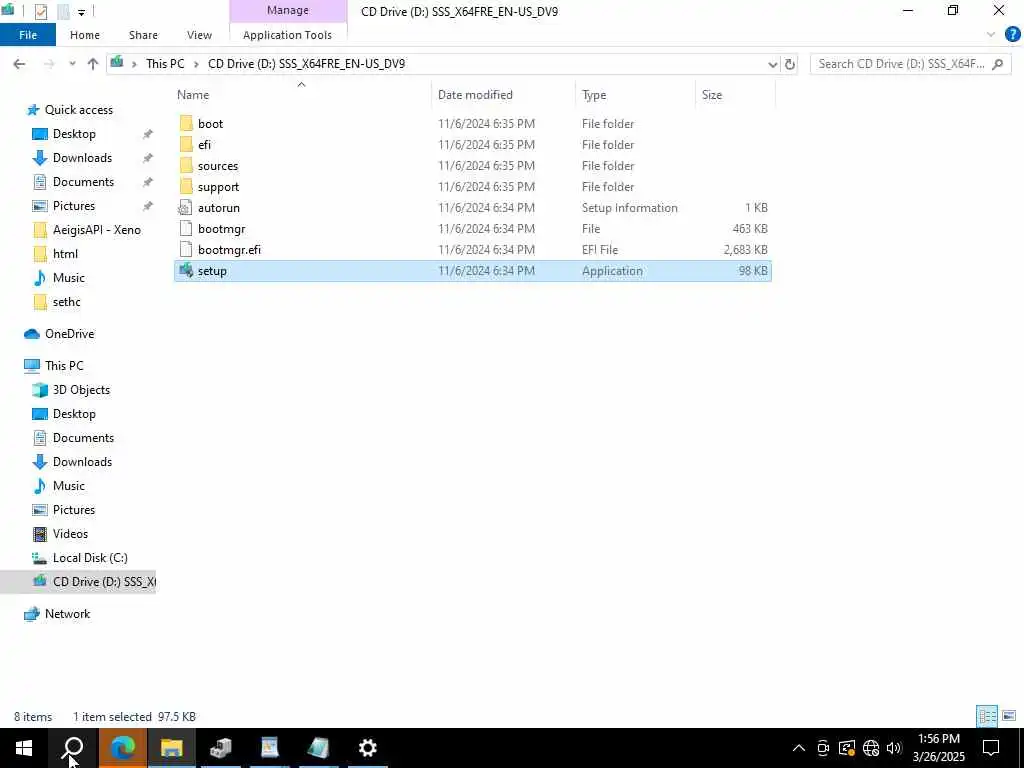Click the taskbar clock showing 1:56 PM
Image resolution: width=1024 pixels, height=768 pixels.
(939, 748)
